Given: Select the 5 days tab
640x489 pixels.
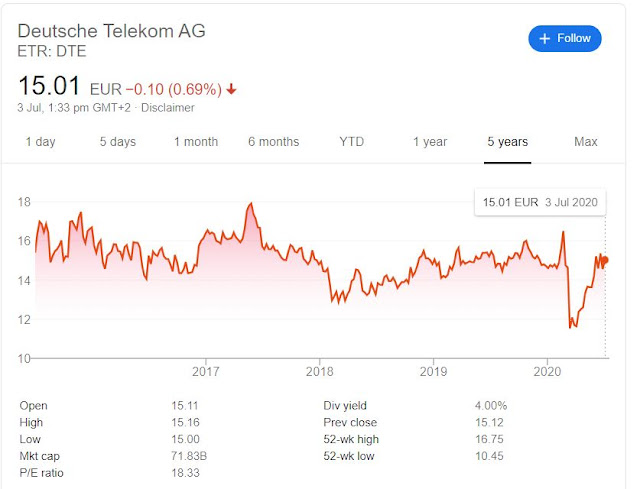Looking at the screenshot, I should [x=117, y=142].
